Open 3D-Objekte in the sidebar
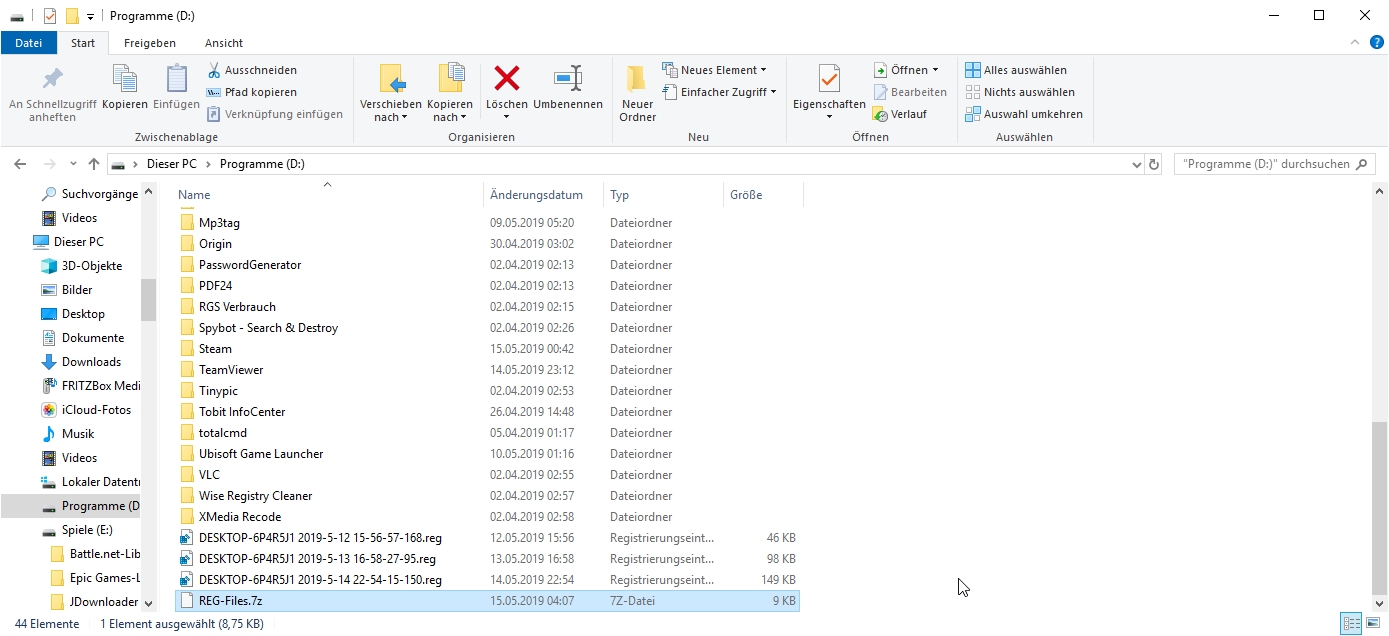1389x636 pixels. tap(81, 266)
